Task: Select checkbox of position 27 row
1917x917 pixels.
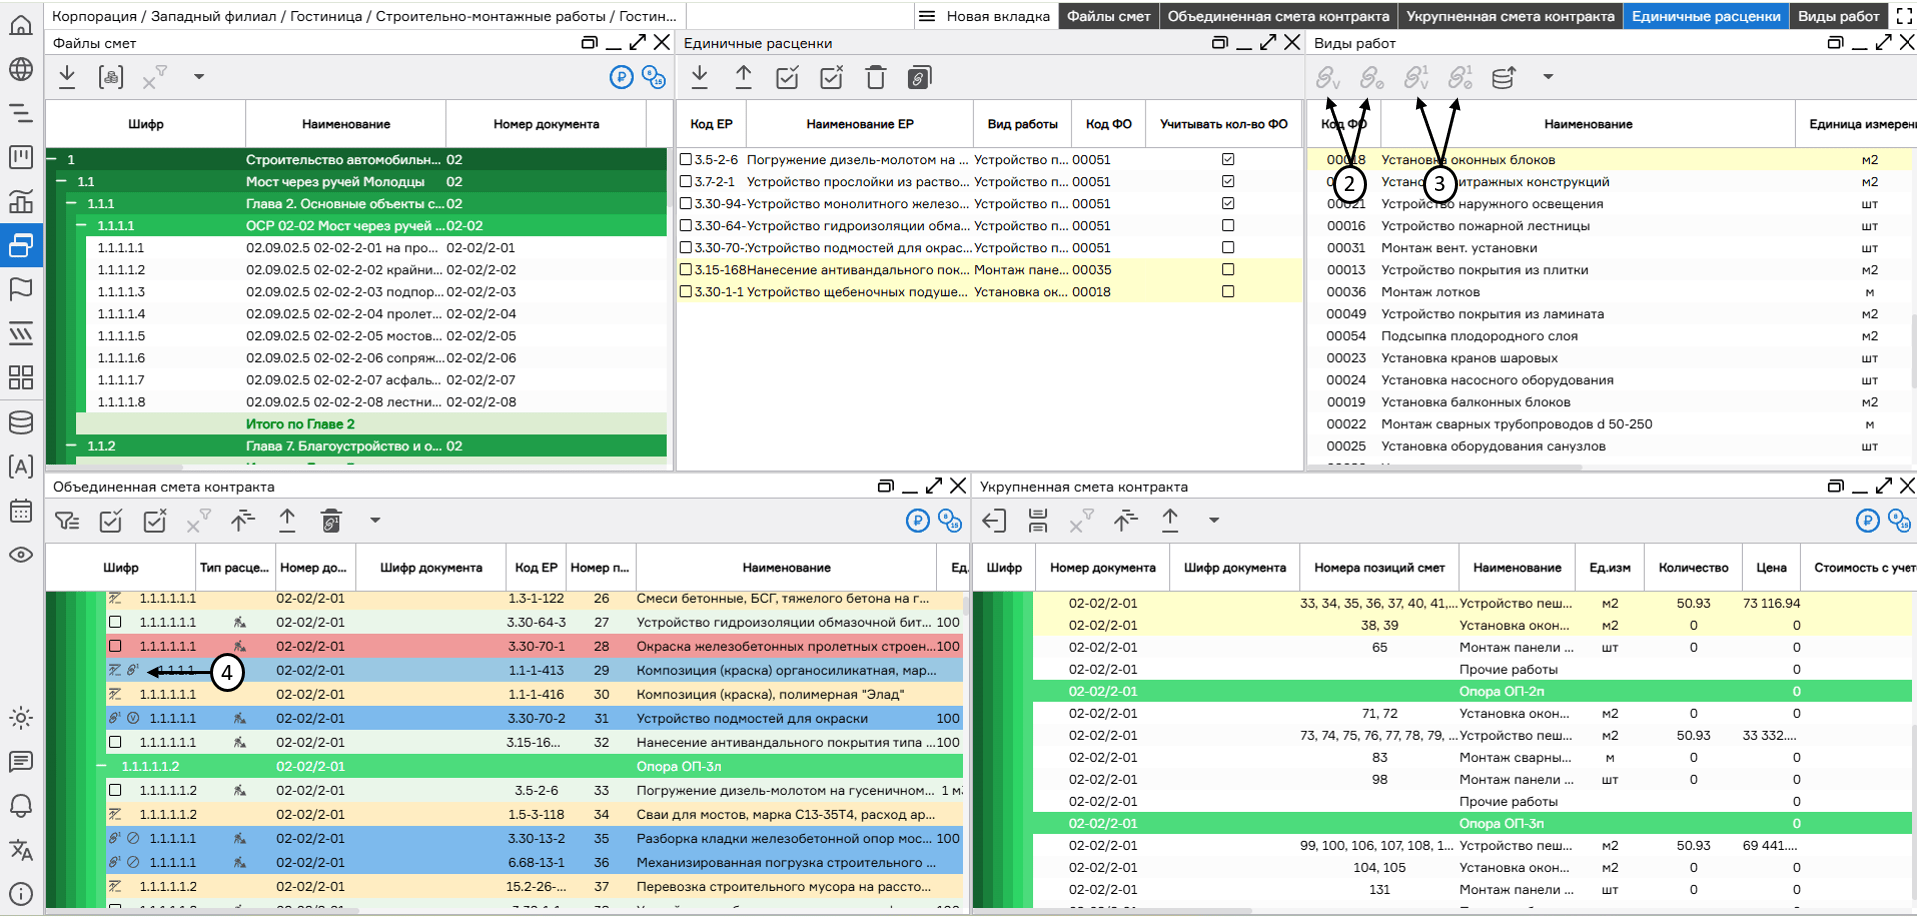Action: point(115,622)
